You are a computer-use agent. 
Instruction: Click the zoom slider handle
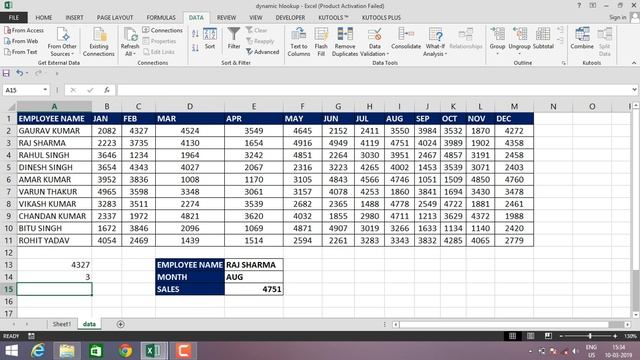coord(590,336)
